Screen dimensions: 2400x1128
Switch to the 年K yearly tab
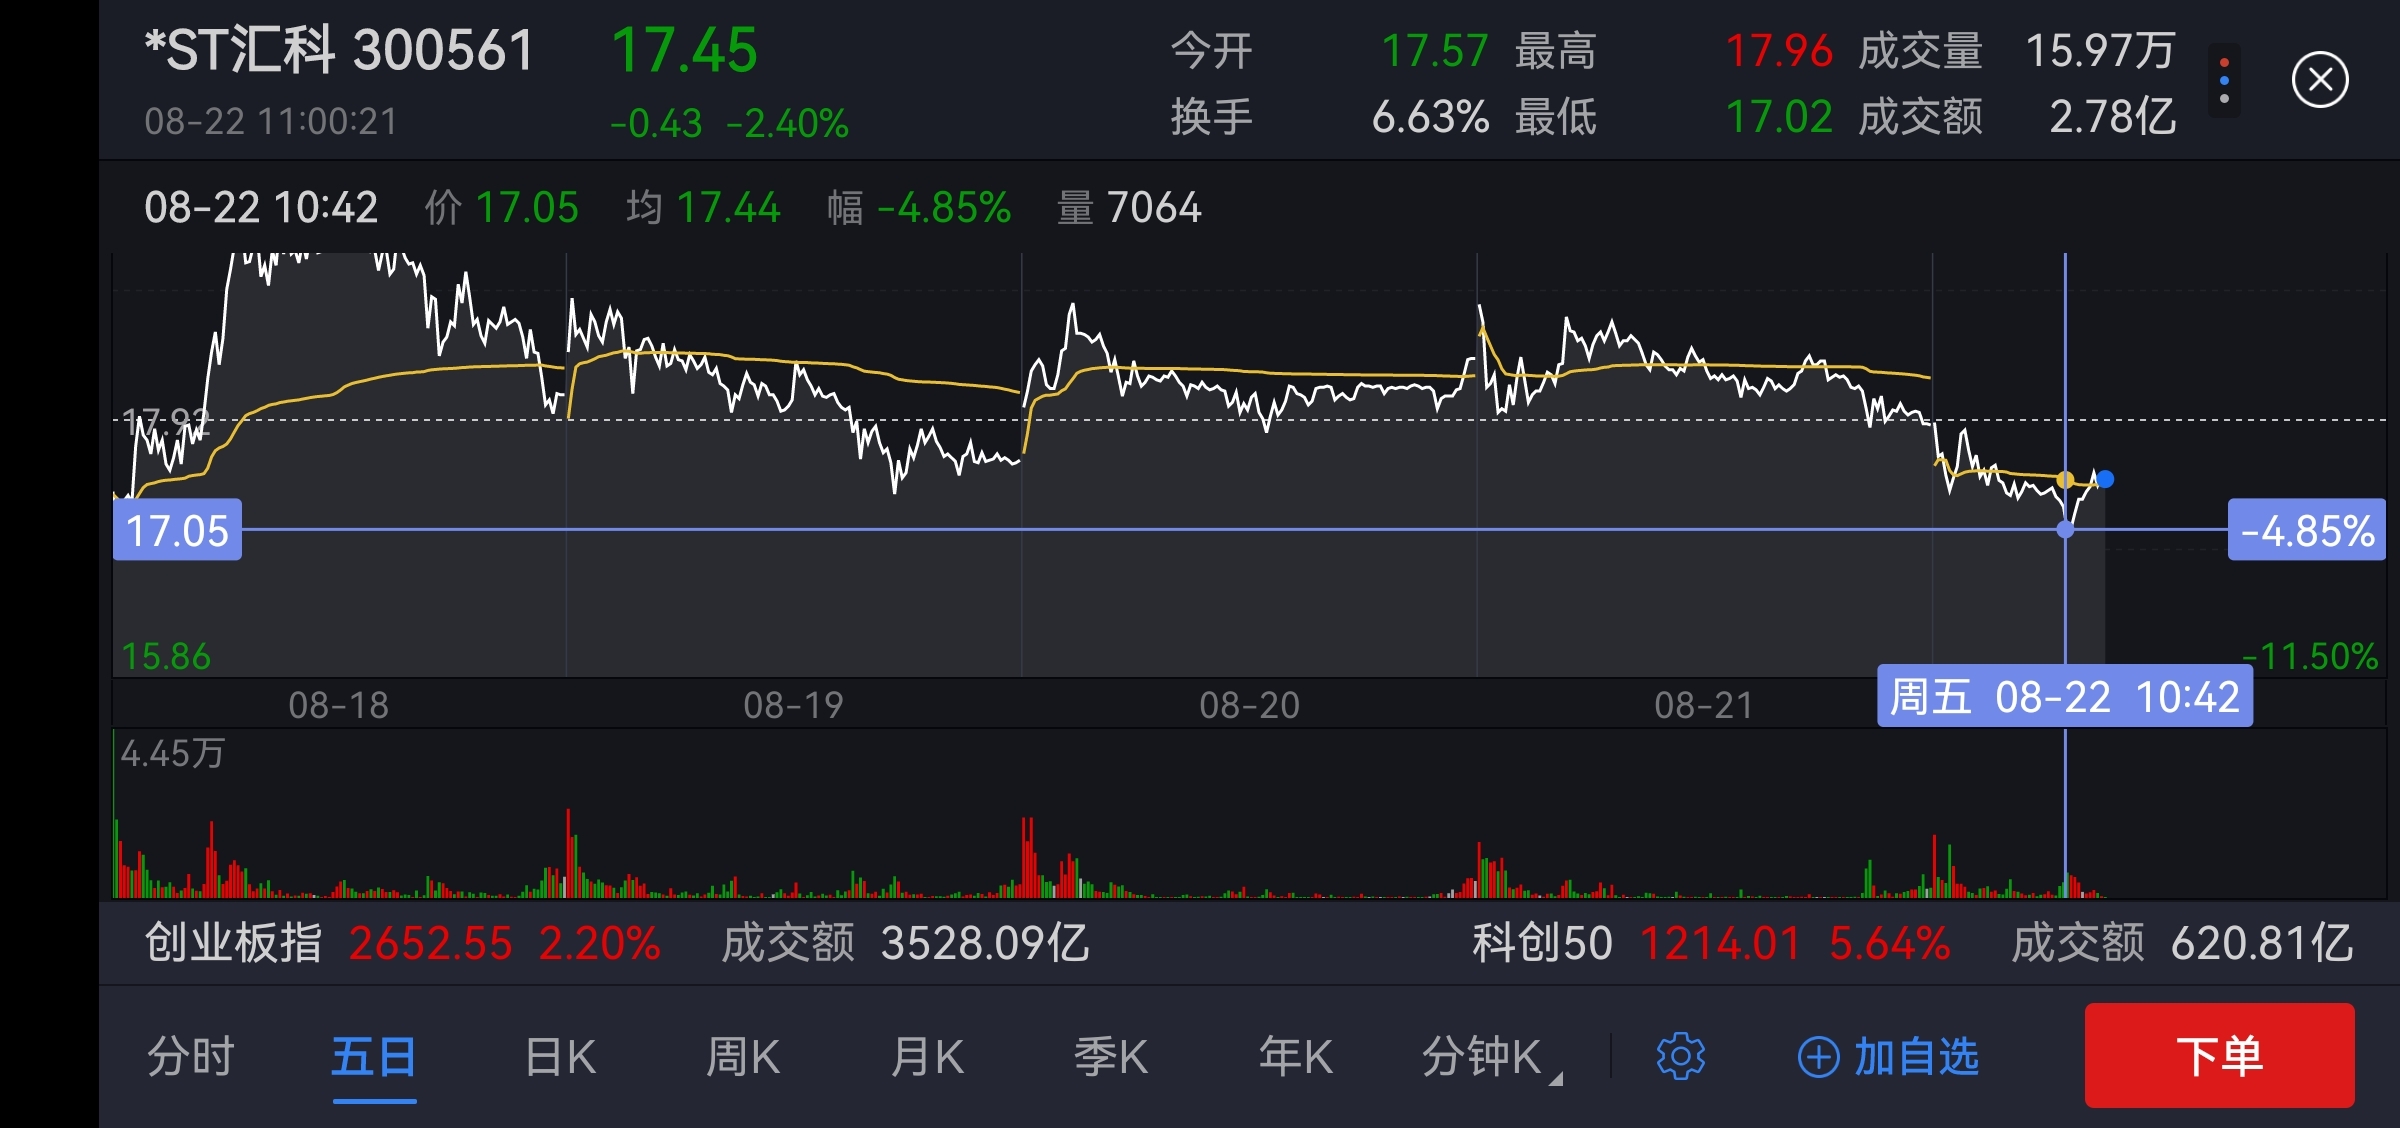click(x=1295, y=1056)
